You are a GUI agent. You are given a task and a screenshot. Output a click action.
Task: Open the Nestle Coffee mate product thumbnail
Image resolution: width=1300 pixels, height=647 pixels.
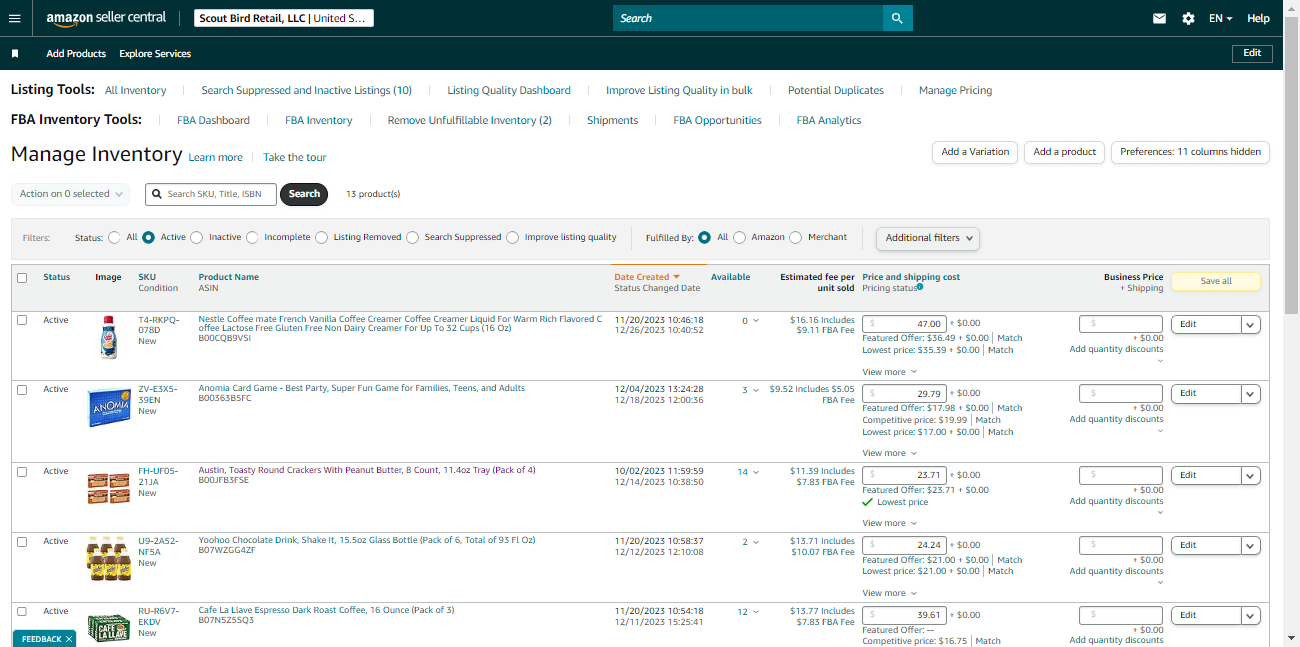click(108, 338)
